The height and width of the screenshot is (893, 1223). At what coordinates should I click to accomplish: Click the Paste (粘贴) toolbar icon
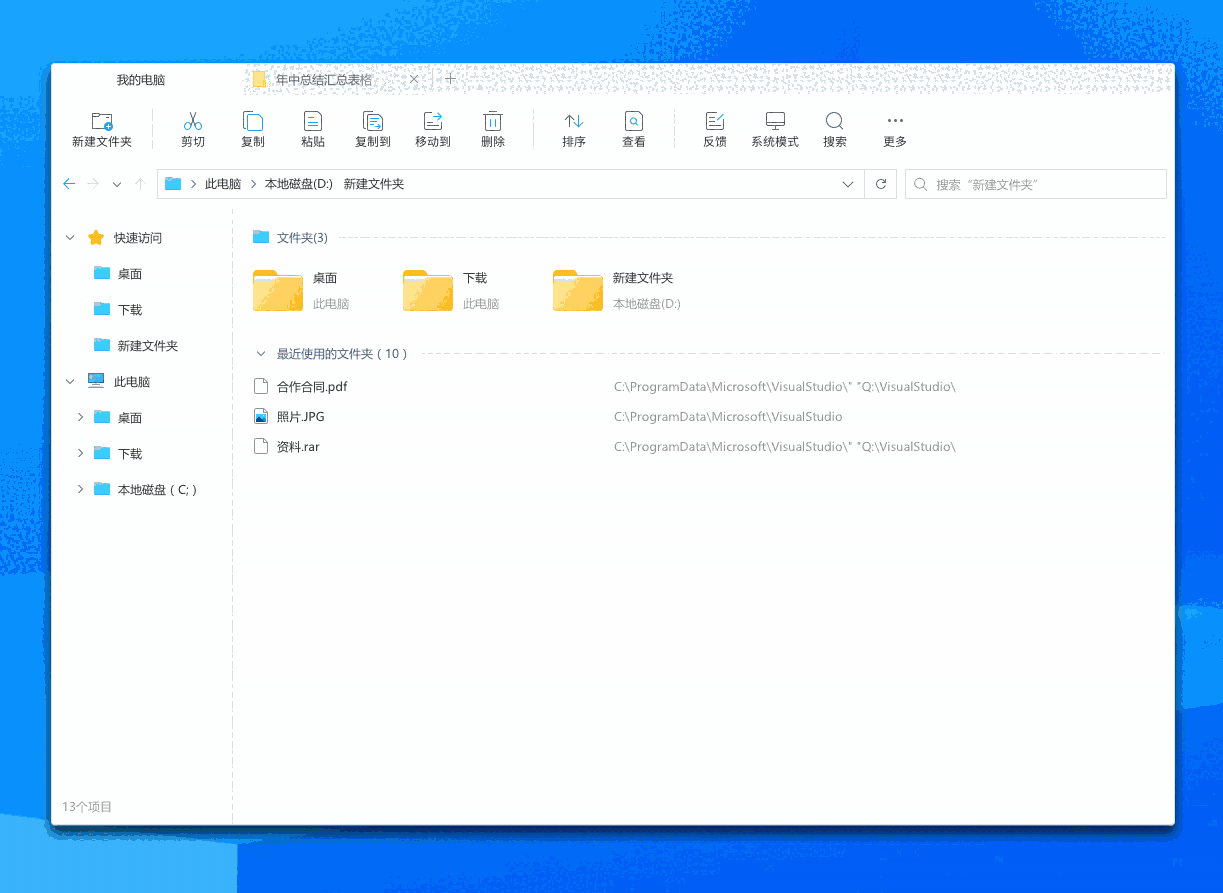point(313,122)
